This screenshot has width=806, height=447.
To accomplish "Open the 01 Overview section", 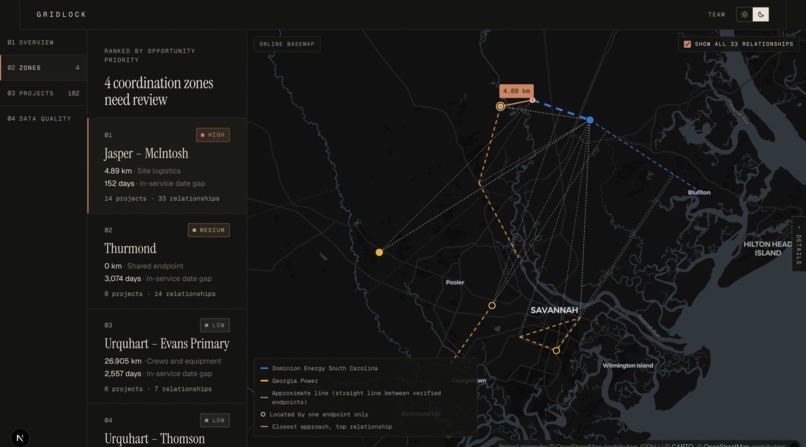I will tap(44, 42).
